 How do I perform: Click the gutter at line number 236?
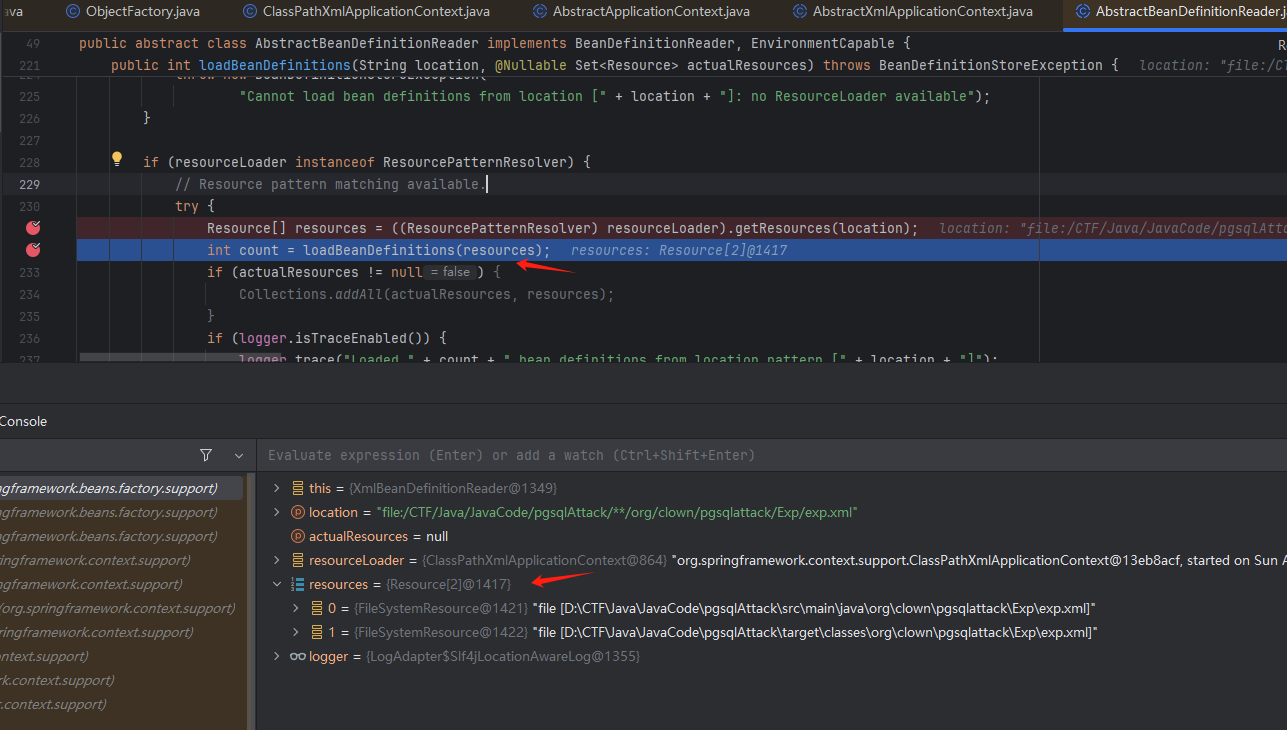[29, 338]
